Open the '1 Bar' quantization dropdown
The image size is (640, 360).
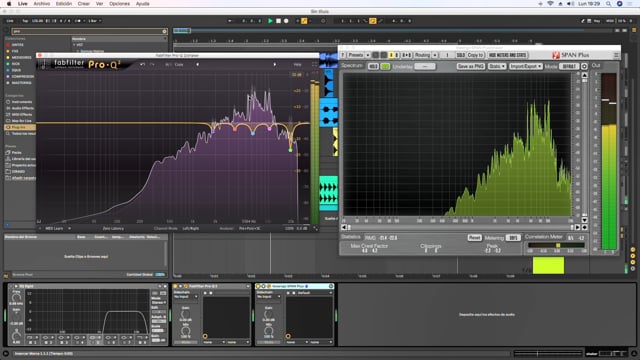tap(95, 21)
